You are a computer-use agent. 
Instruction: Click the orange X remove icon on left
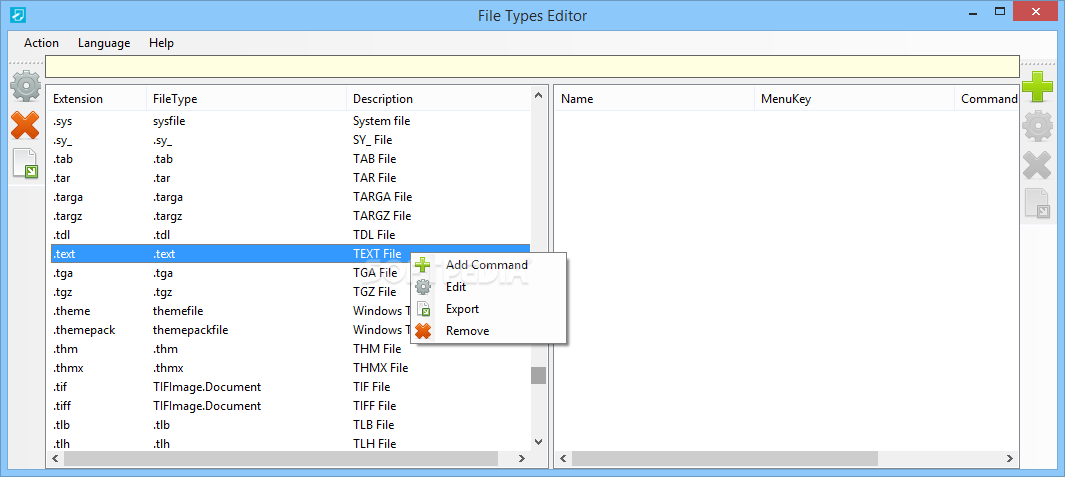(x=25, y=126)
